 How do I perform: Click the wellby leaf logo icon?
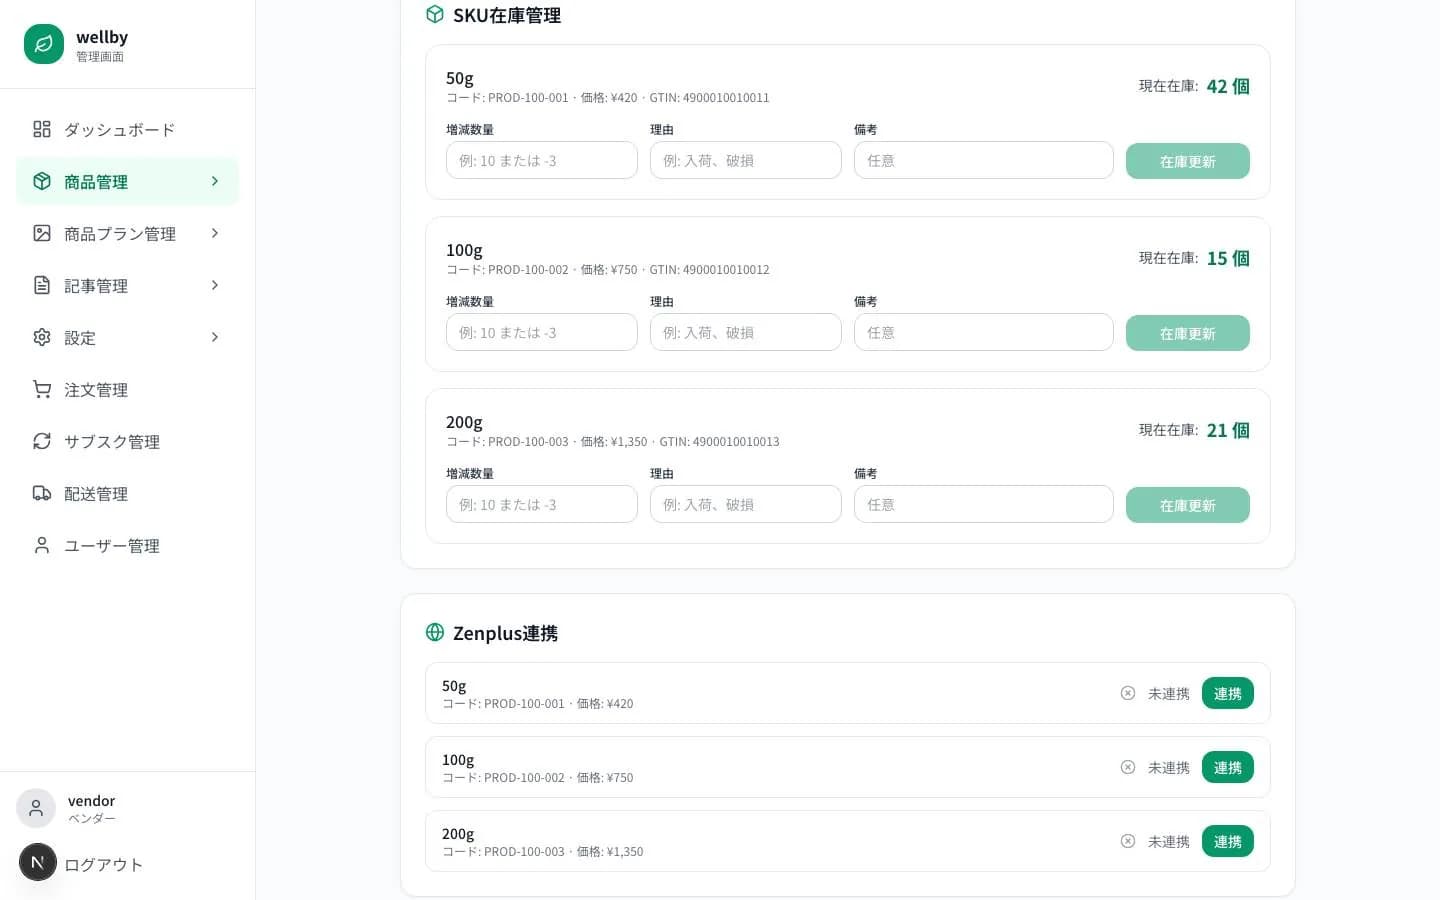tap(44, 44)
